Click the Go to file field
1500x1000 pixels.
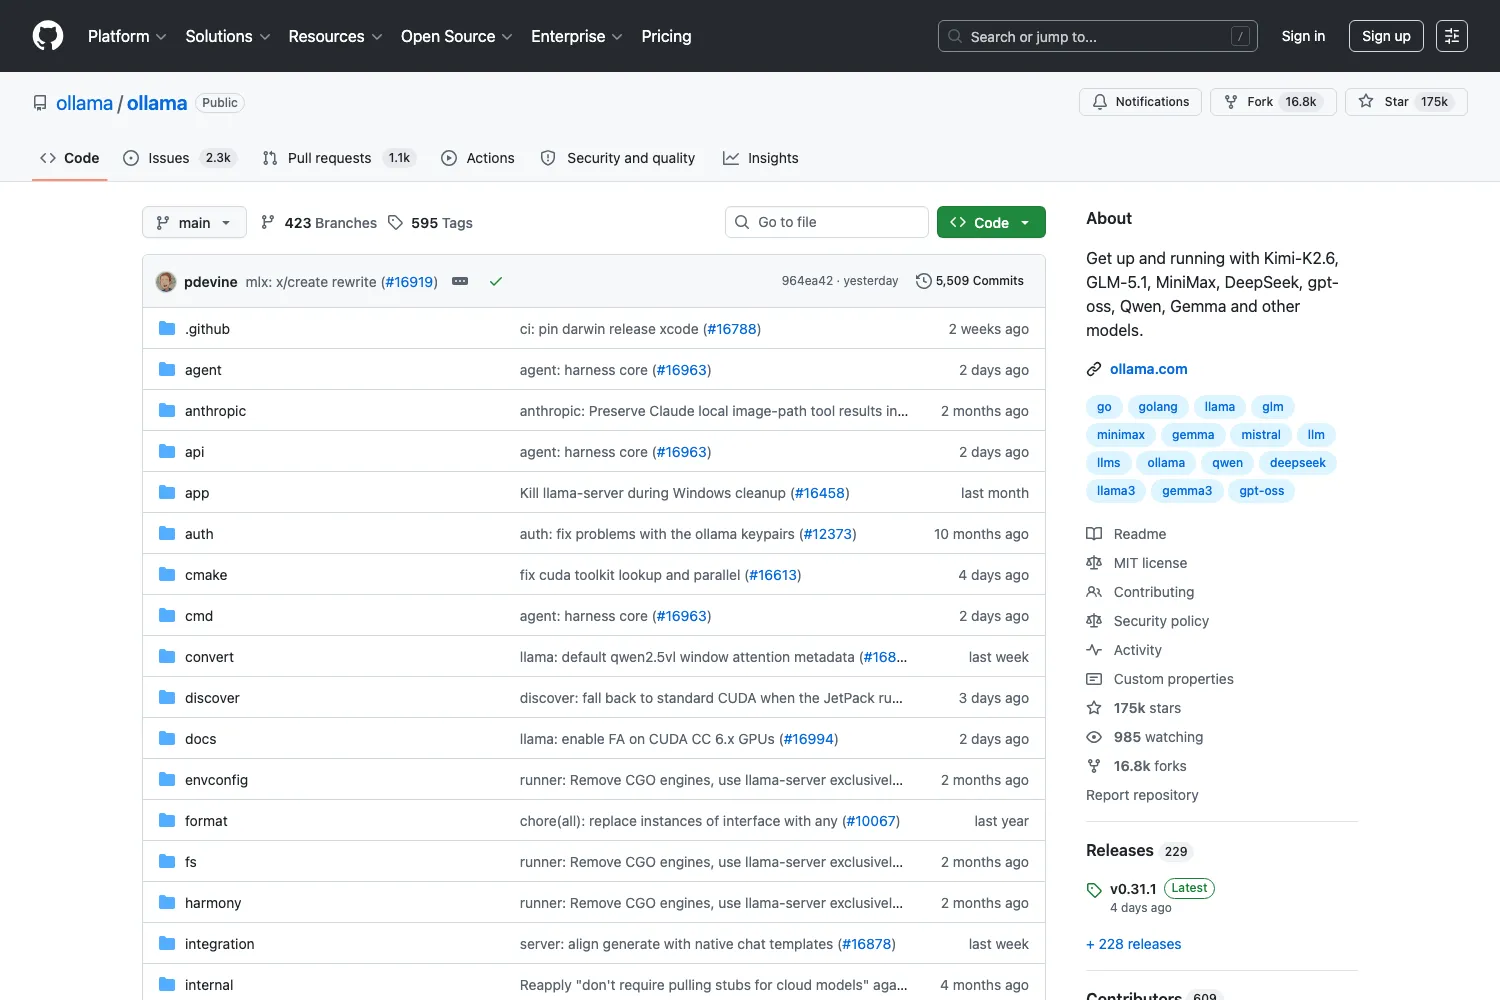pos(827,222)
